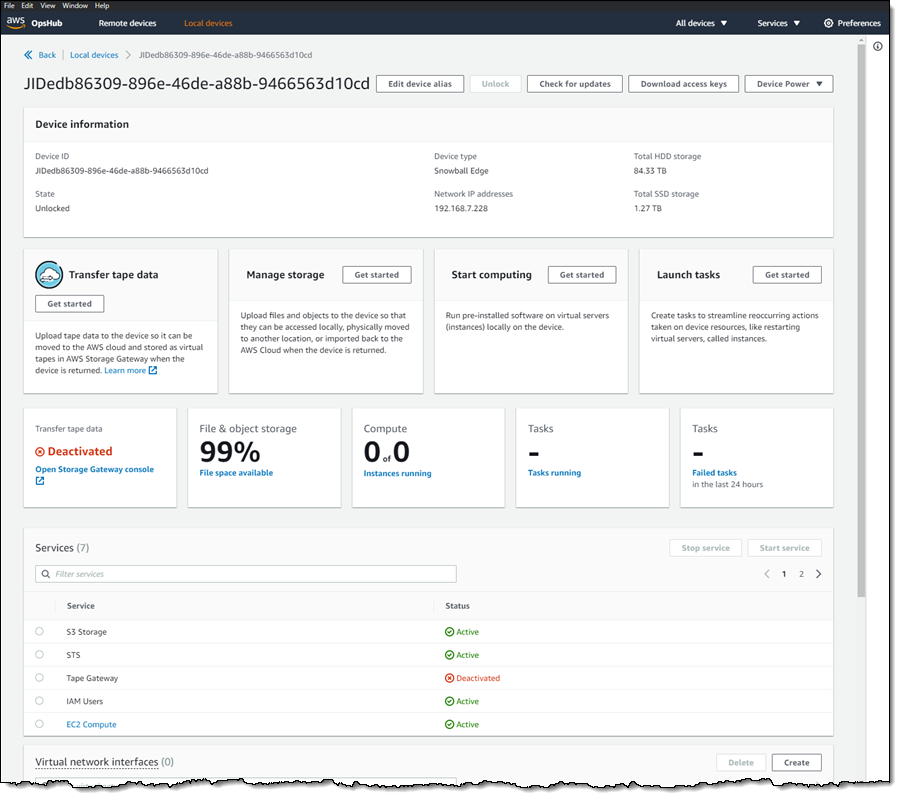The image size is (900, 798).
Task: Click the IP address 192.168.7.228
Action: click(x=461, y=208)
